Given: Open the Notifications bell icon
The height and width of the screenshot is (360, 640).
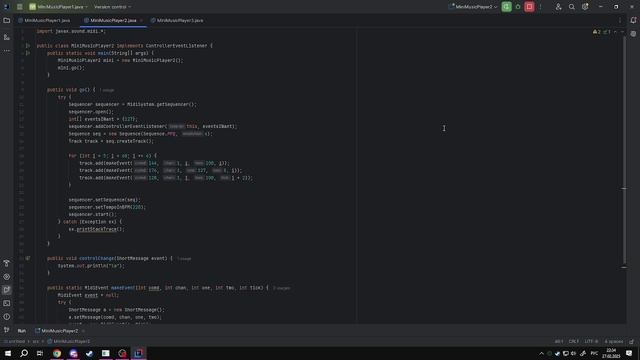Looking at the screenshot, I should point(633,20).
